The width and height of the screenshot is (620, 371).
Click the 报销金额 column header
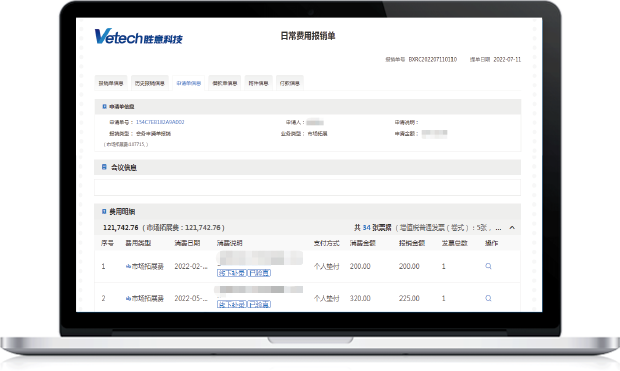[x=412, y=243]
